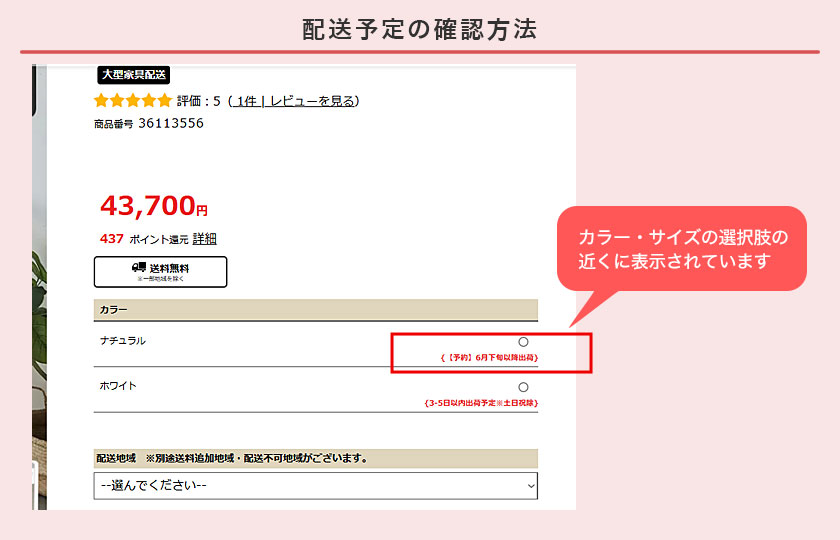Select the ホワイト color radio button
The width and height of the screenshot is (840, 540).
coord(523,387)
